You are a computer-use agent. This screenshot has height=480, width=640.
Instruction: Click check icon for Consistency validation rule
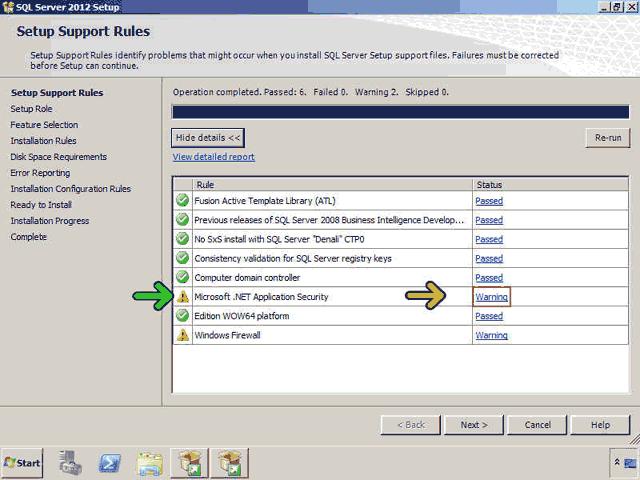click(182, 258)
